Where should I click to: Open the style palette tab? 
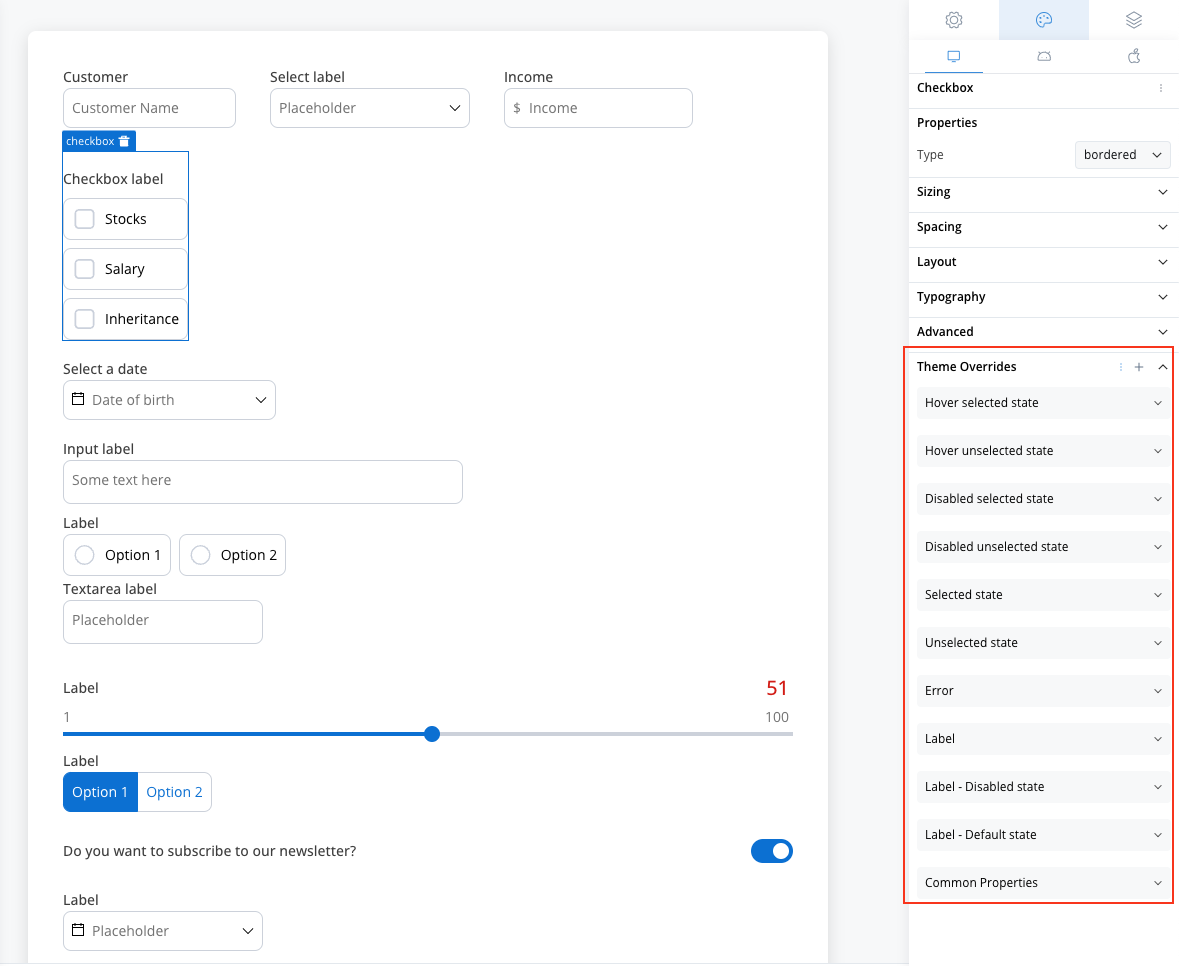1044,20
